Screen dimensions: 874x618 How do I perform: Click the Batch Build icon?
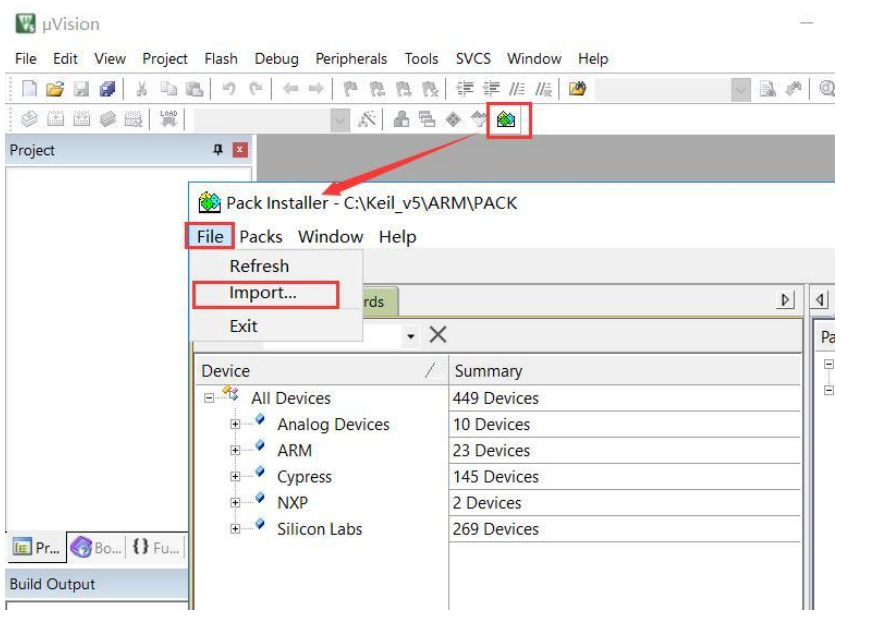(108, 119)
